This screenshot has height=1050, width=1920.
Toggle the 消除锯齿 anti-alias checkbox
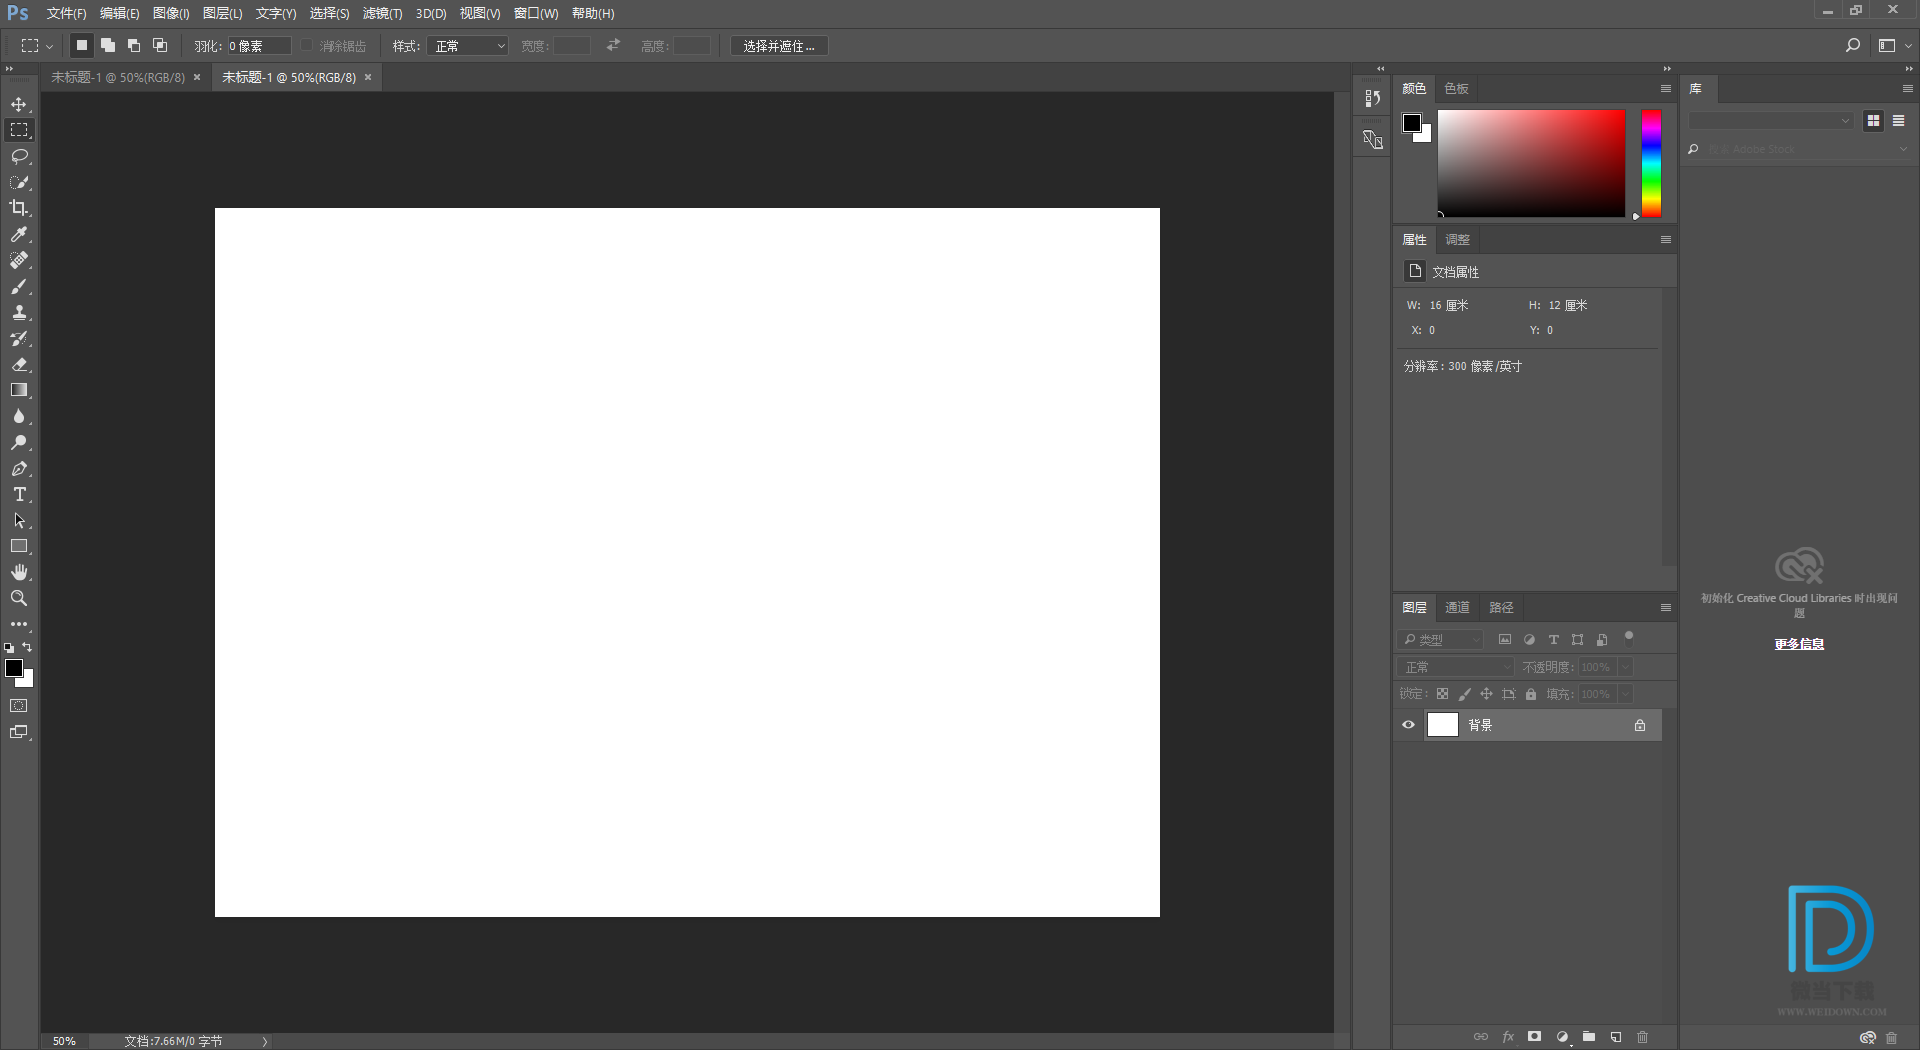(307, 46)
